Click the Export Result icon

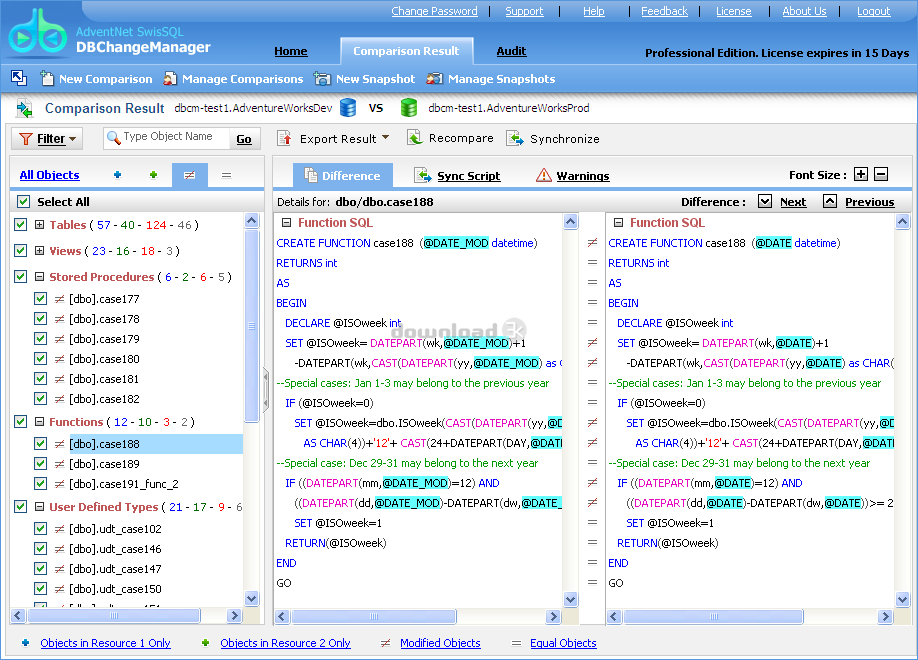pyautogui.click(x=285, y=138)
